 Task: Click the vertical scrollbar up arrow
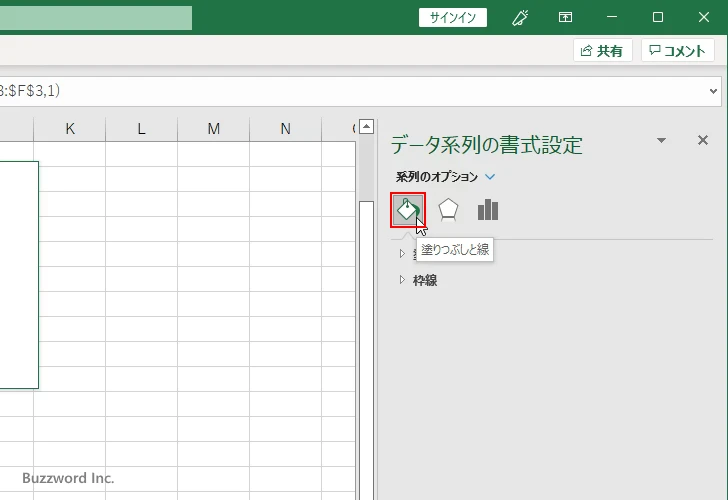366,126
